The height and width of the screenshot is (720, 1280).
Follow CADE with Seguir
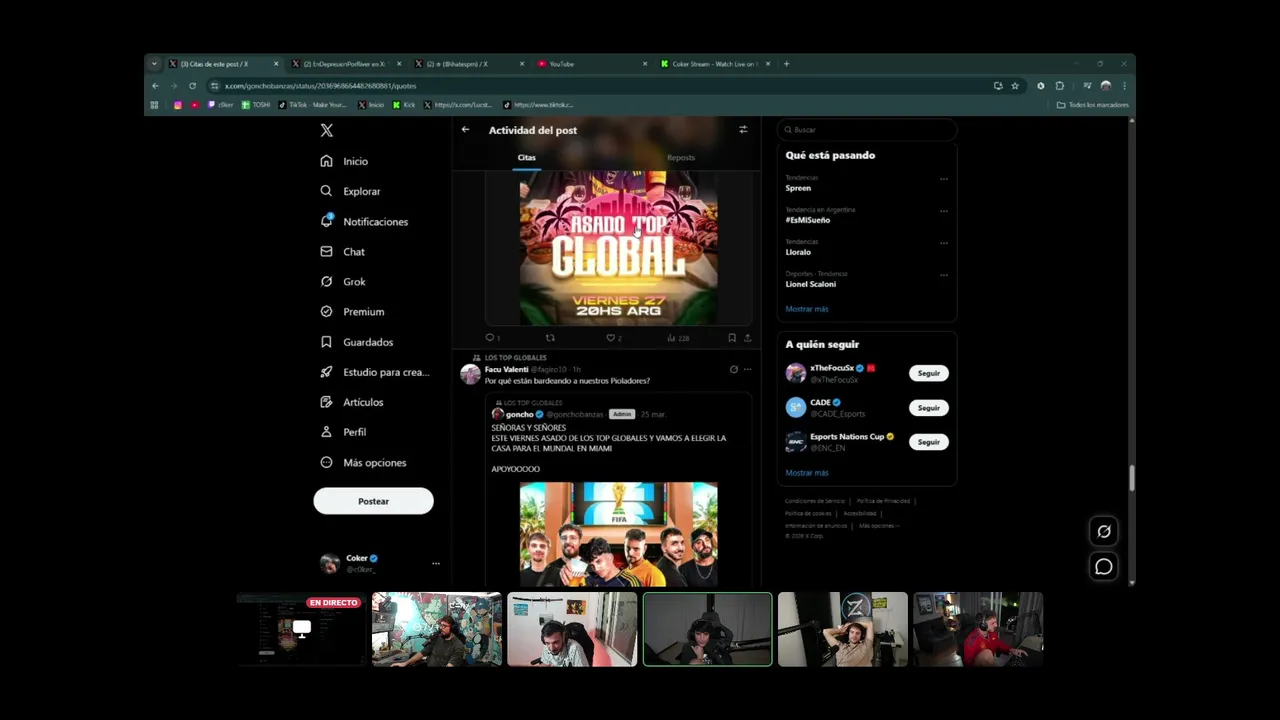tap(929, 408)
